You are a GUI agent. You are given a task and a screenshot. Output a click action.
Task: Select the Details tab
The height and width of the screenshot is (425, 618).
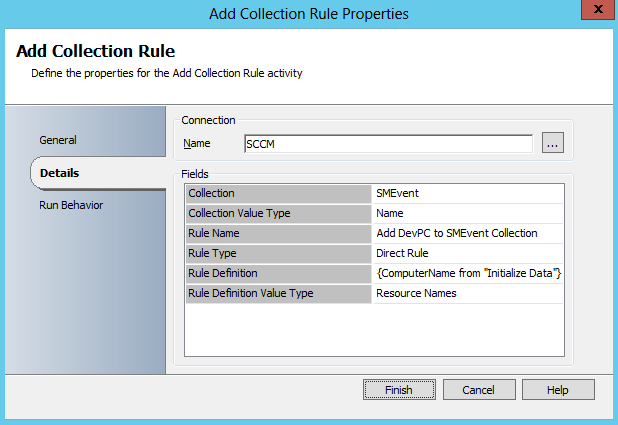(x=60, y=173)
